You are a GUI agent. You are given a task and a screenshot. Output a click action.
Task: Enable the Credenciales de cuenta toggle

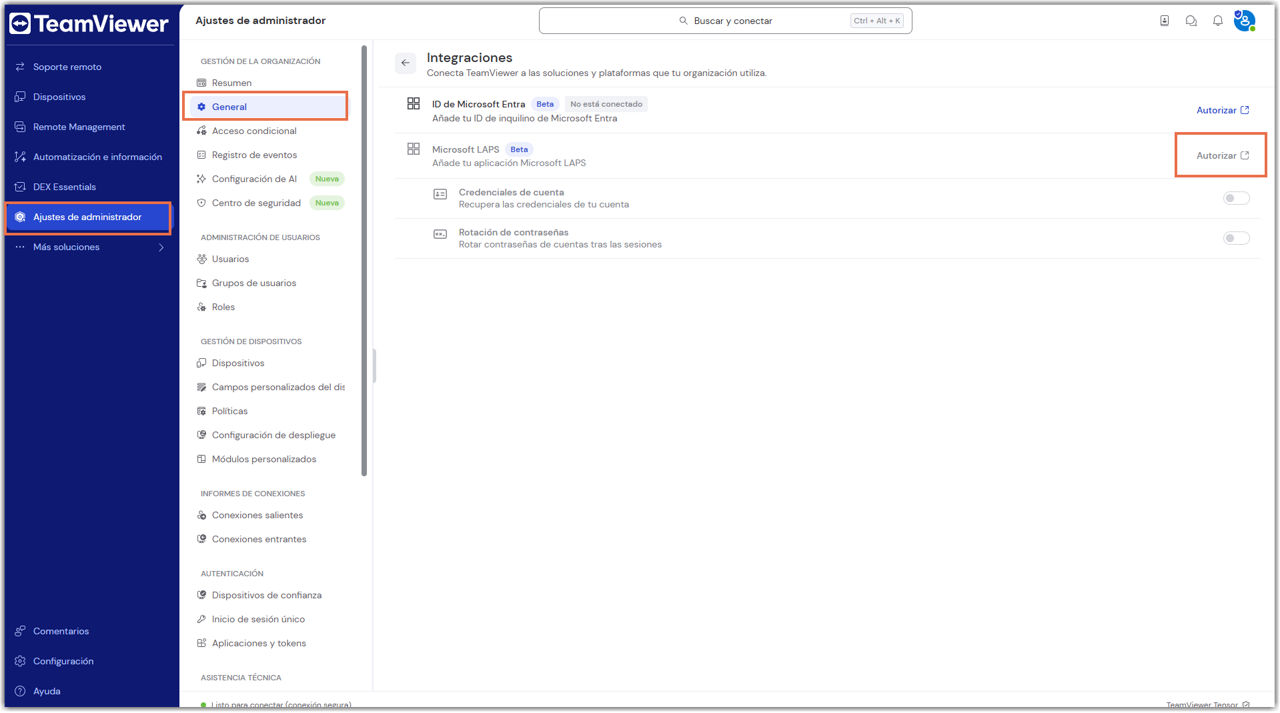tap(1236, 198)
